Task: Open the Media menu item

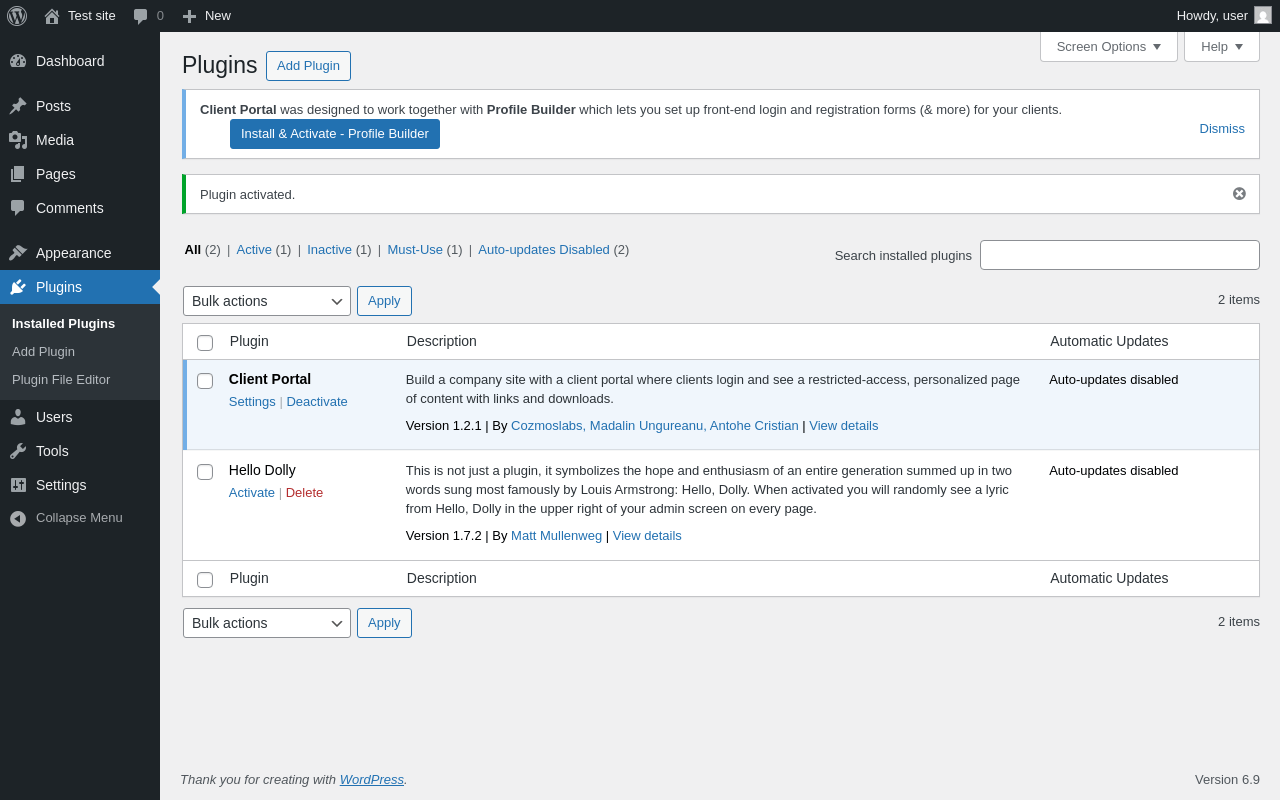Action: (80, 140)
